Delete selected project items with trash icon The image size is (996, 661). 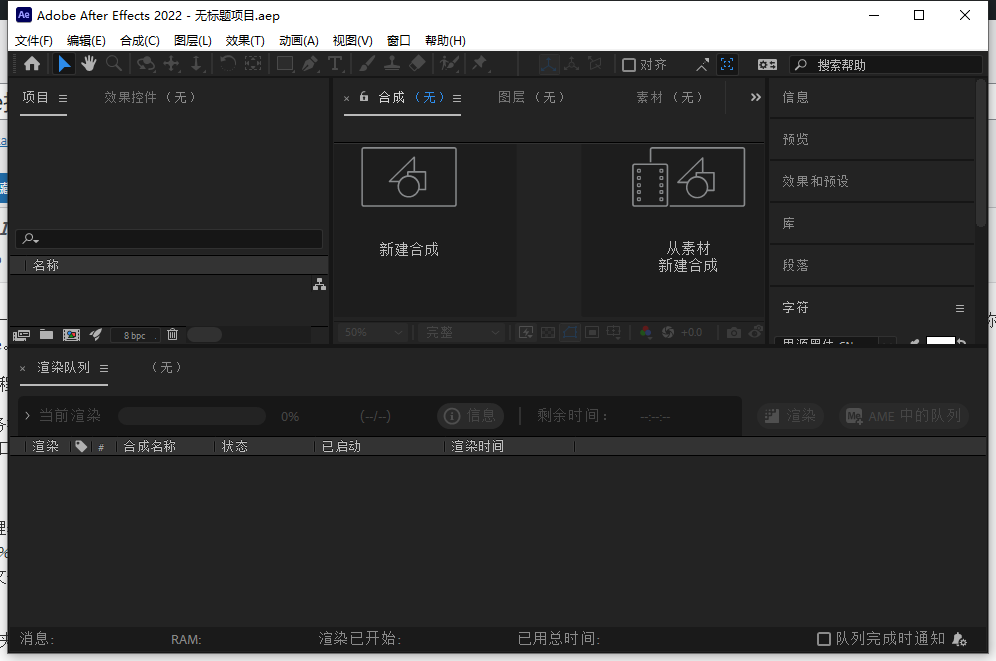[172, 335]
